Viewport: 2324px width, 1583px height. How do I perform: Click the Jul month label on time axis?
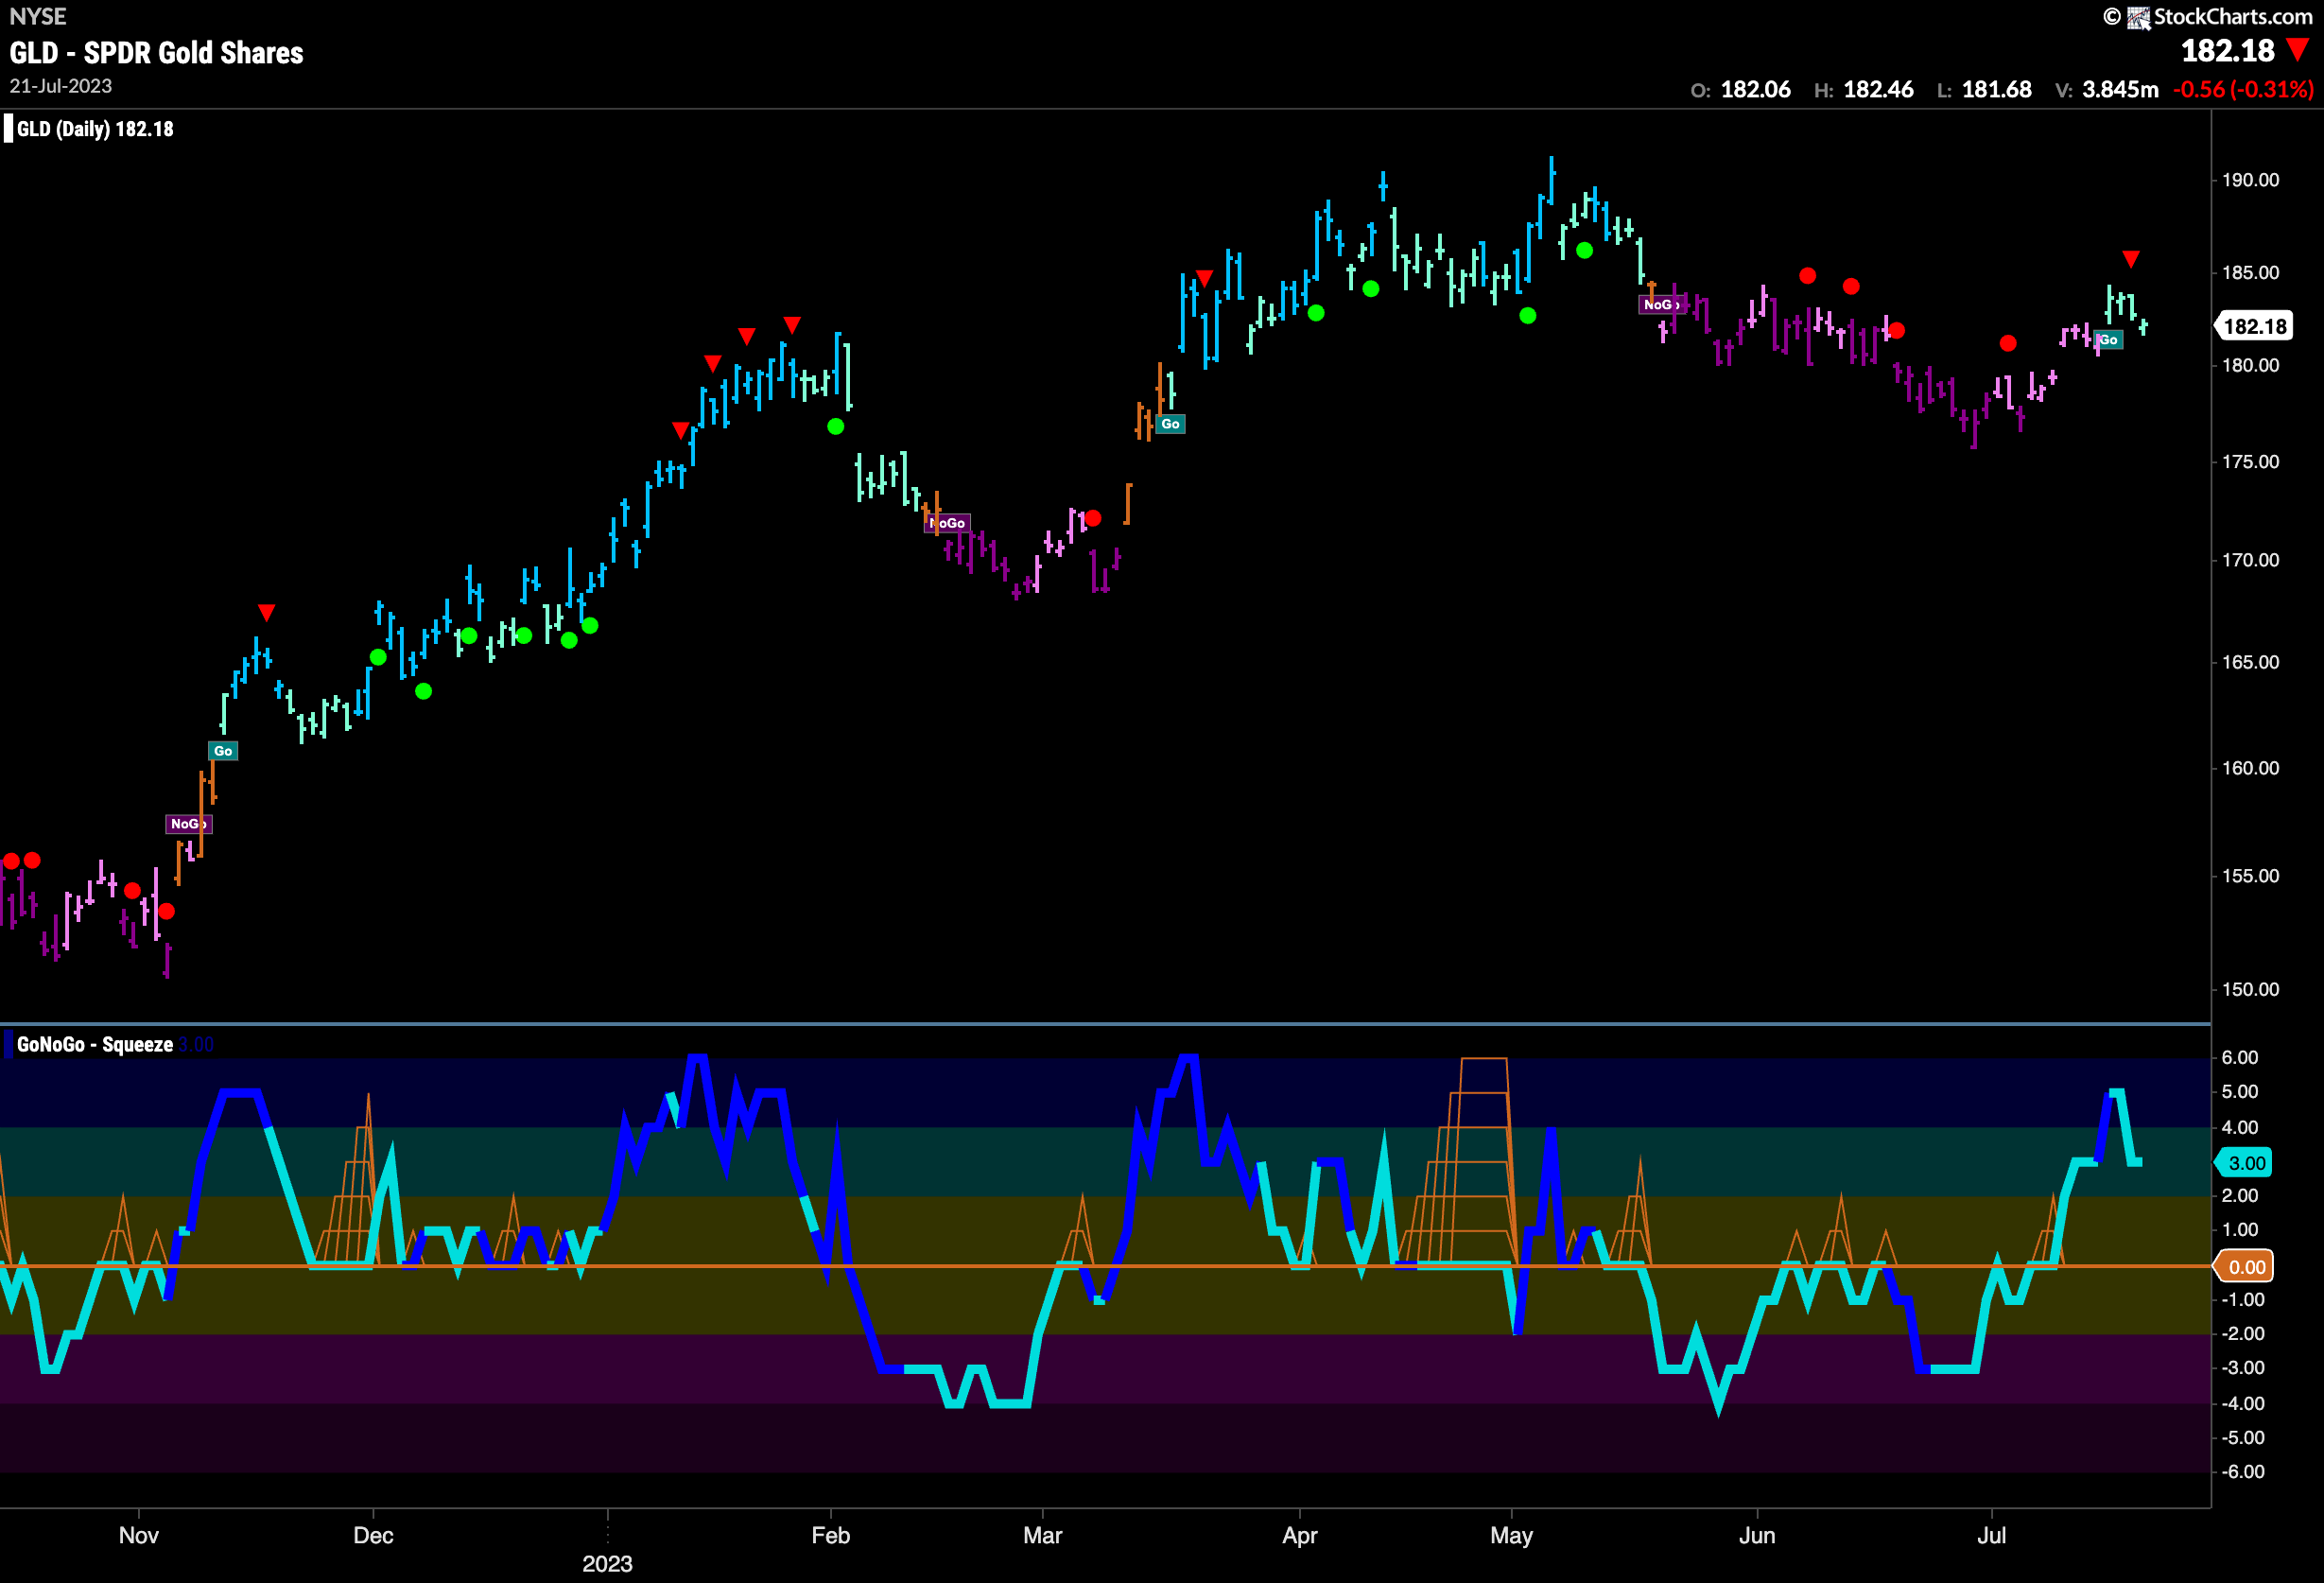pos(1991,1536)
